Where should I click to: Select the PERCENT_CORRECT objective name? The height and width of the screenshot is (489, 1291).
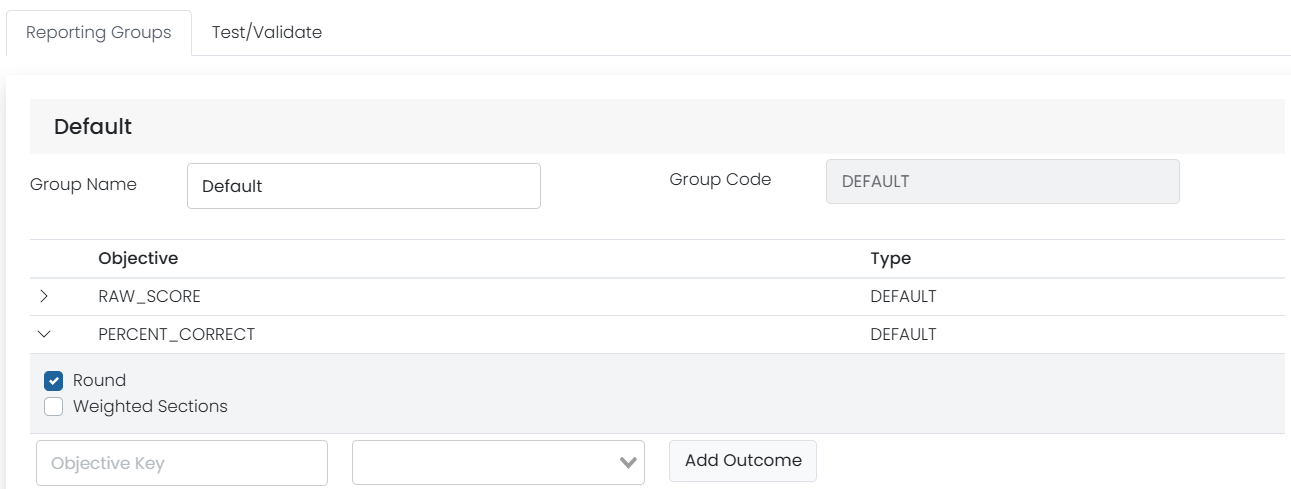point(177,335)
